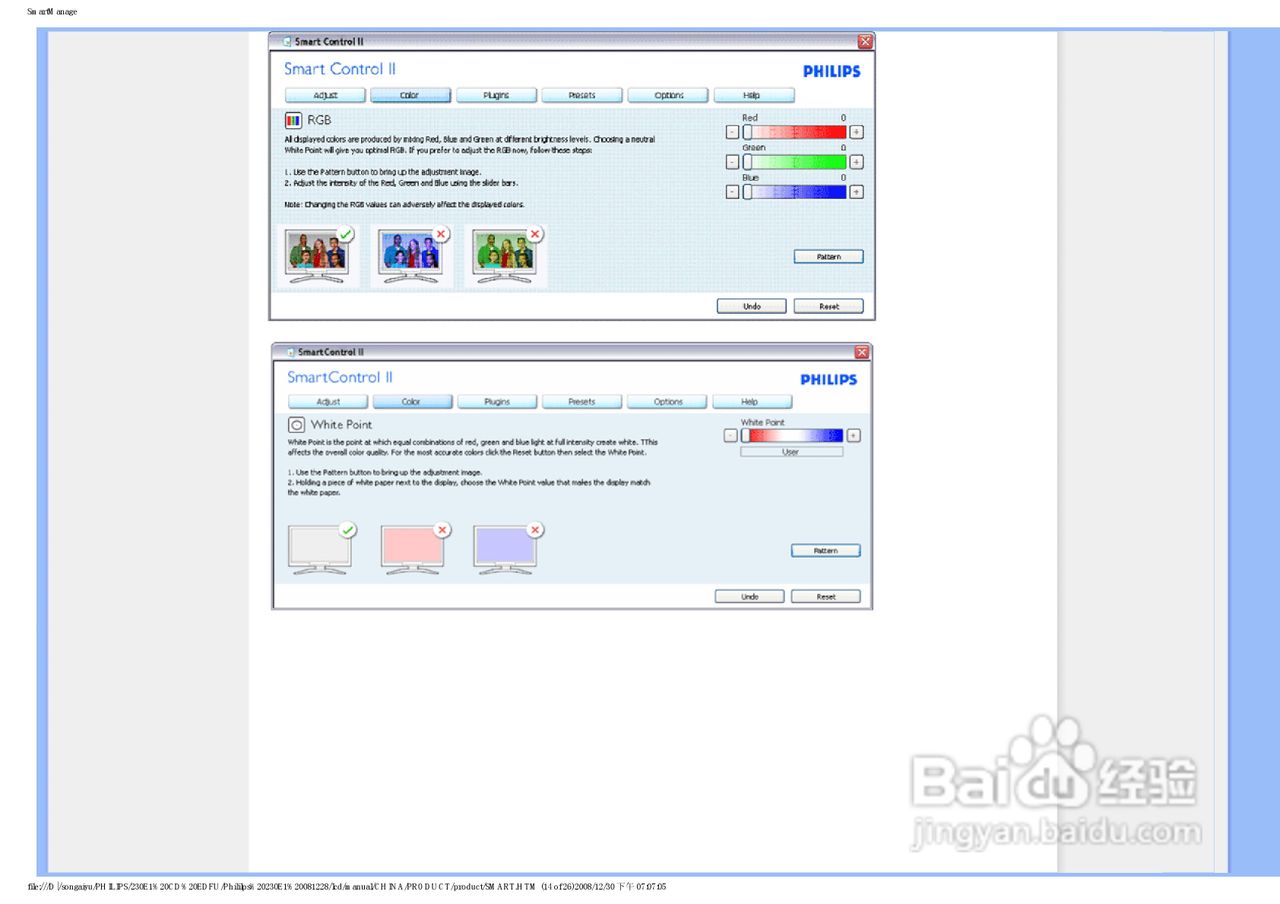Click the User preset button

(791, 452)
